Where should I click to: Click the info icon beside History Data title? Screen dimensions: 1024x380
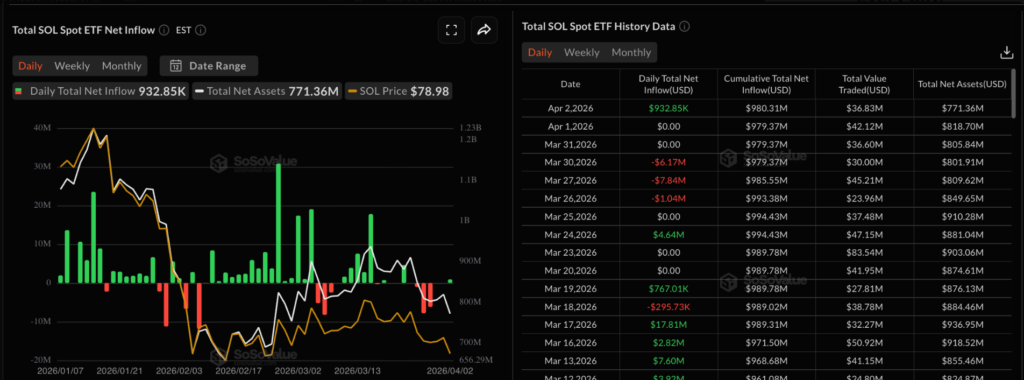(684, 27)
